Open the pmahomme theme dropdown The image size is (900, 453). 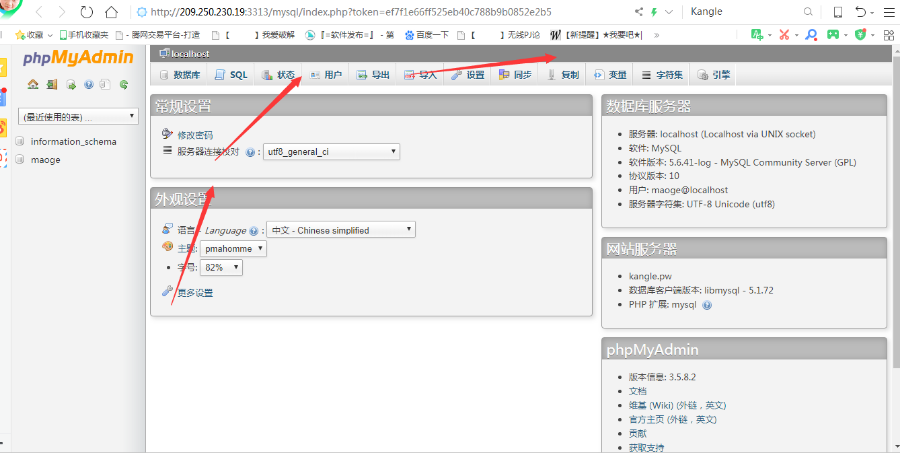pos(234,249)
